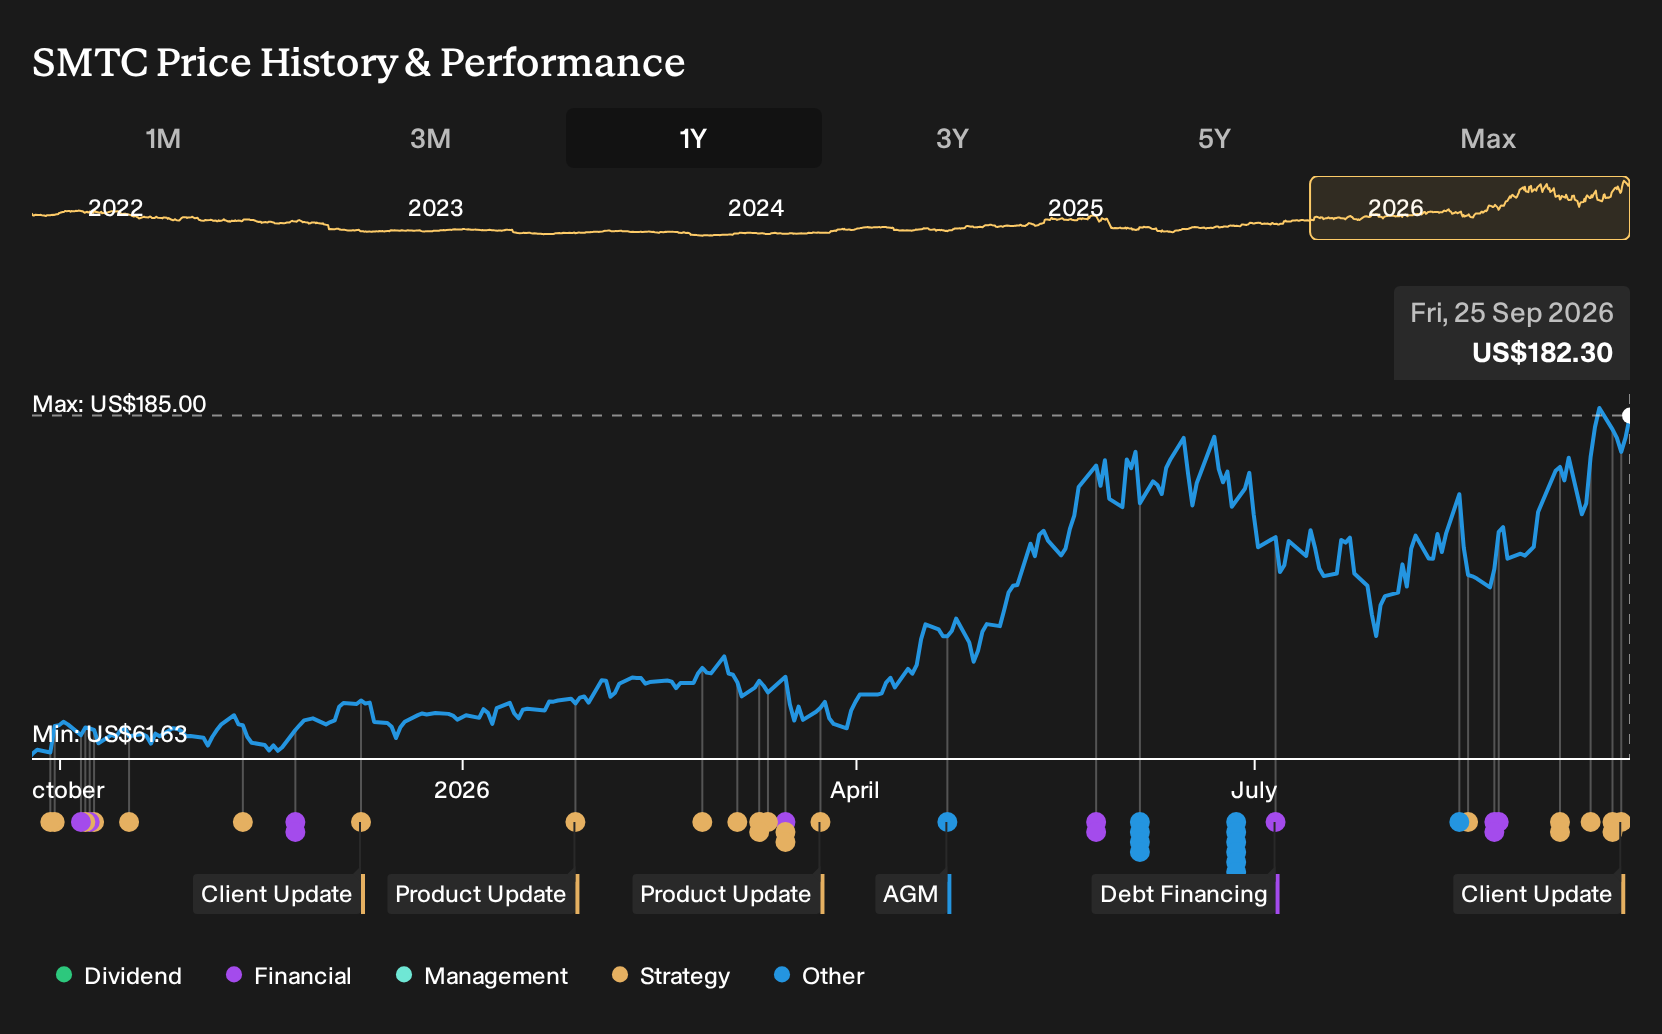Viewport: 1662px width, 1034px height.
Task: Click the 2023 section of overview chart
Action: (435, 208)
